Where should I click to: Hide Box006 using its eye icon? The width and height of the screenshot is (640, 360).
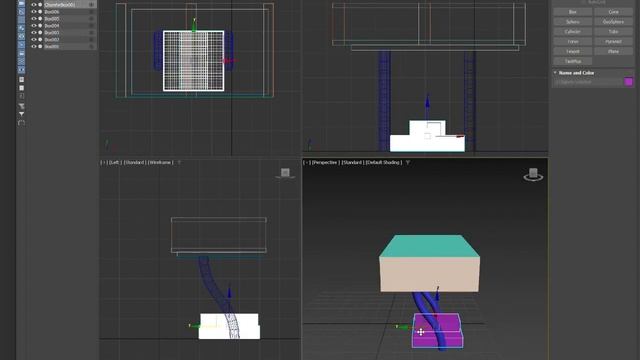point(34,12)
